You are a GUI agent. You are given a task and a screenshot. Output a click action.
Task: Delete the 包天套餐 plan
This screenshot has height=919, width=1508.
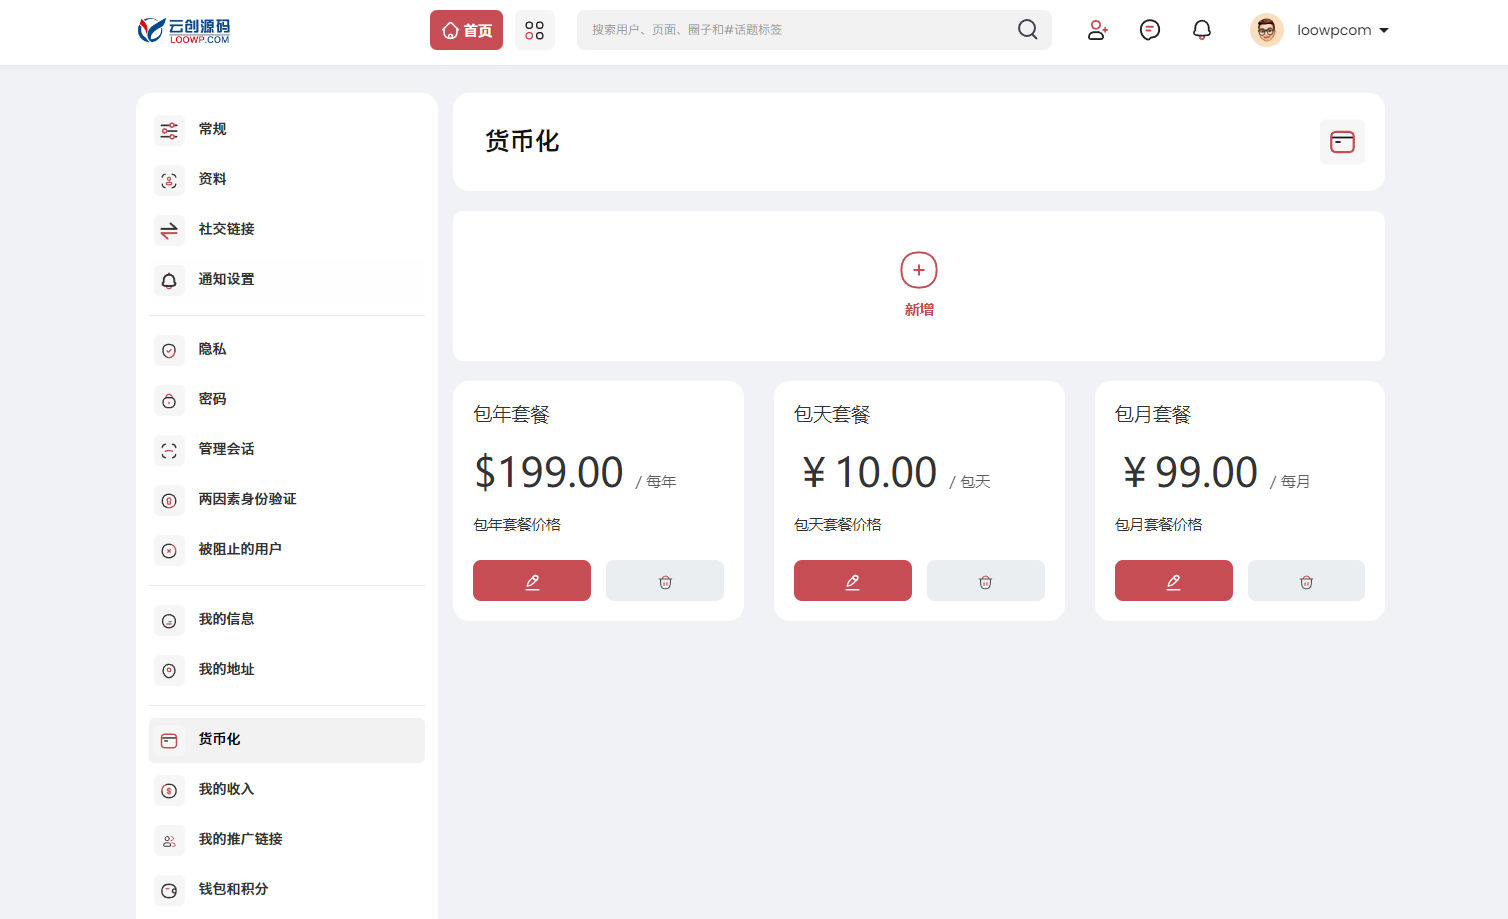click(986, 581)
